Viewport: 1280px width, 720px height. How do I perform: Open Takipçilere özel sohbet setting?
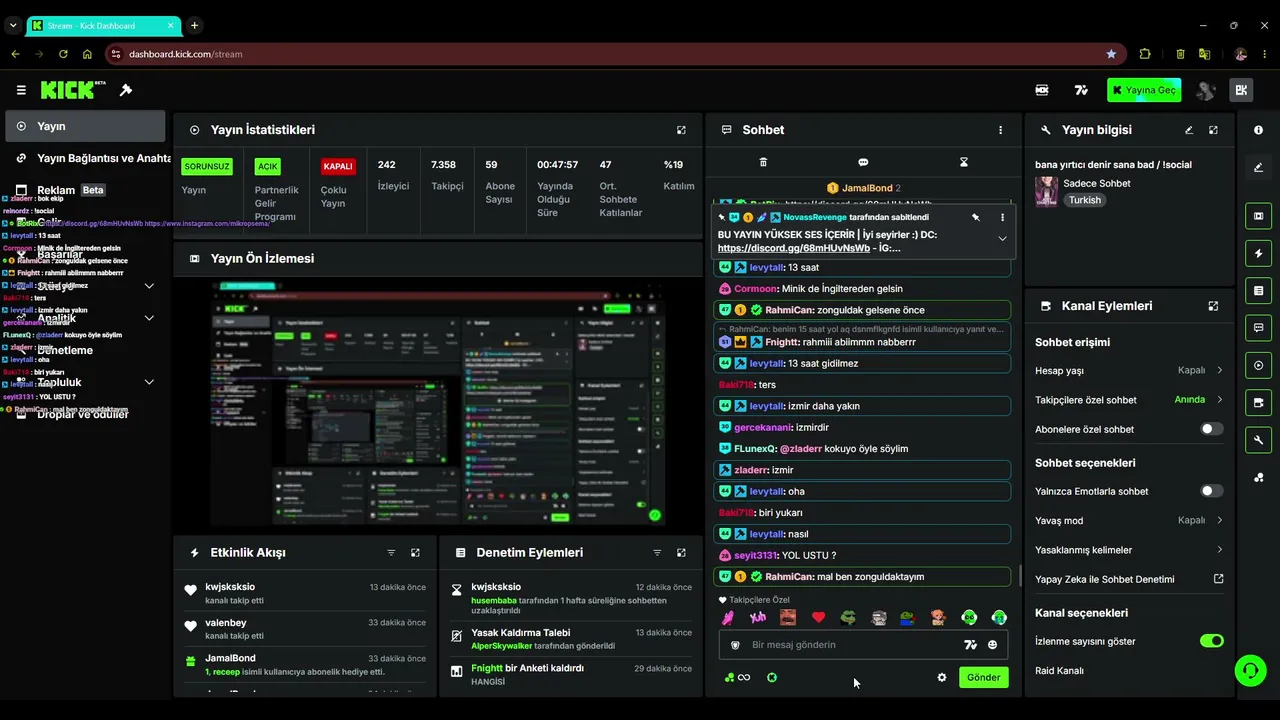click(x=1129, y=400)
